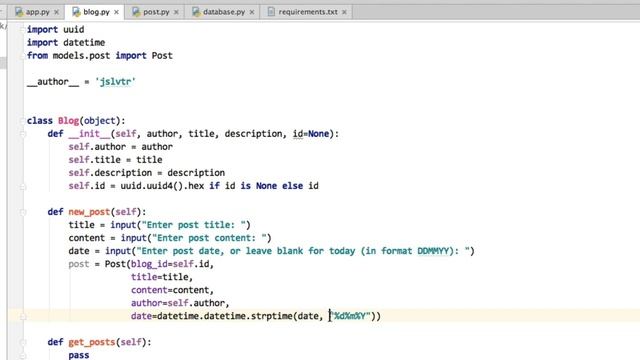This screenshot has width=640, height=360.
Task: Click the fold end marker beside self.id line
Action: [23, 187]
